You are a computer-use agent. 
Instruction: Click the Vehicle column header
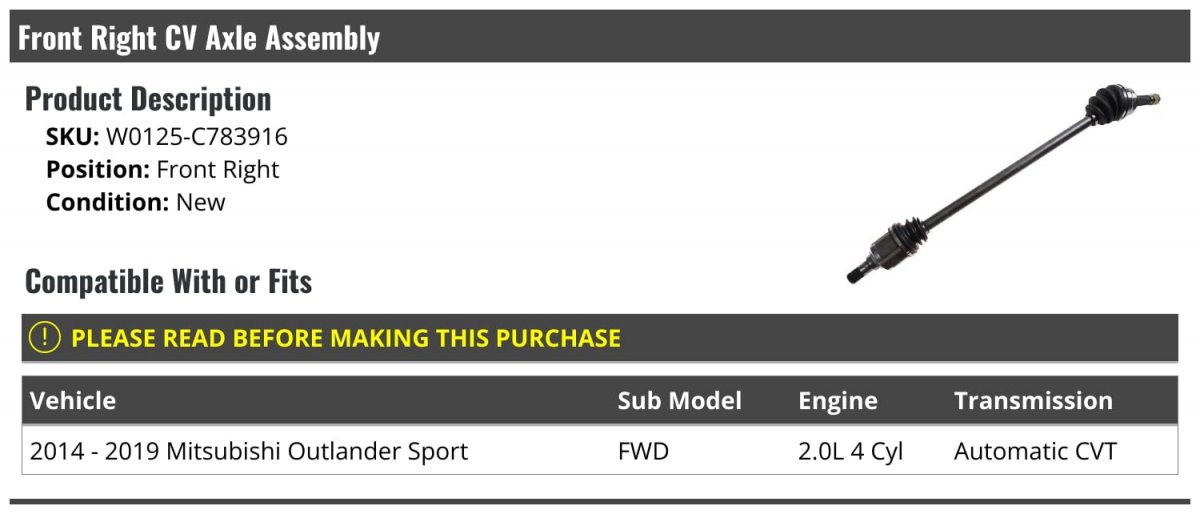(x=73, y=401)
